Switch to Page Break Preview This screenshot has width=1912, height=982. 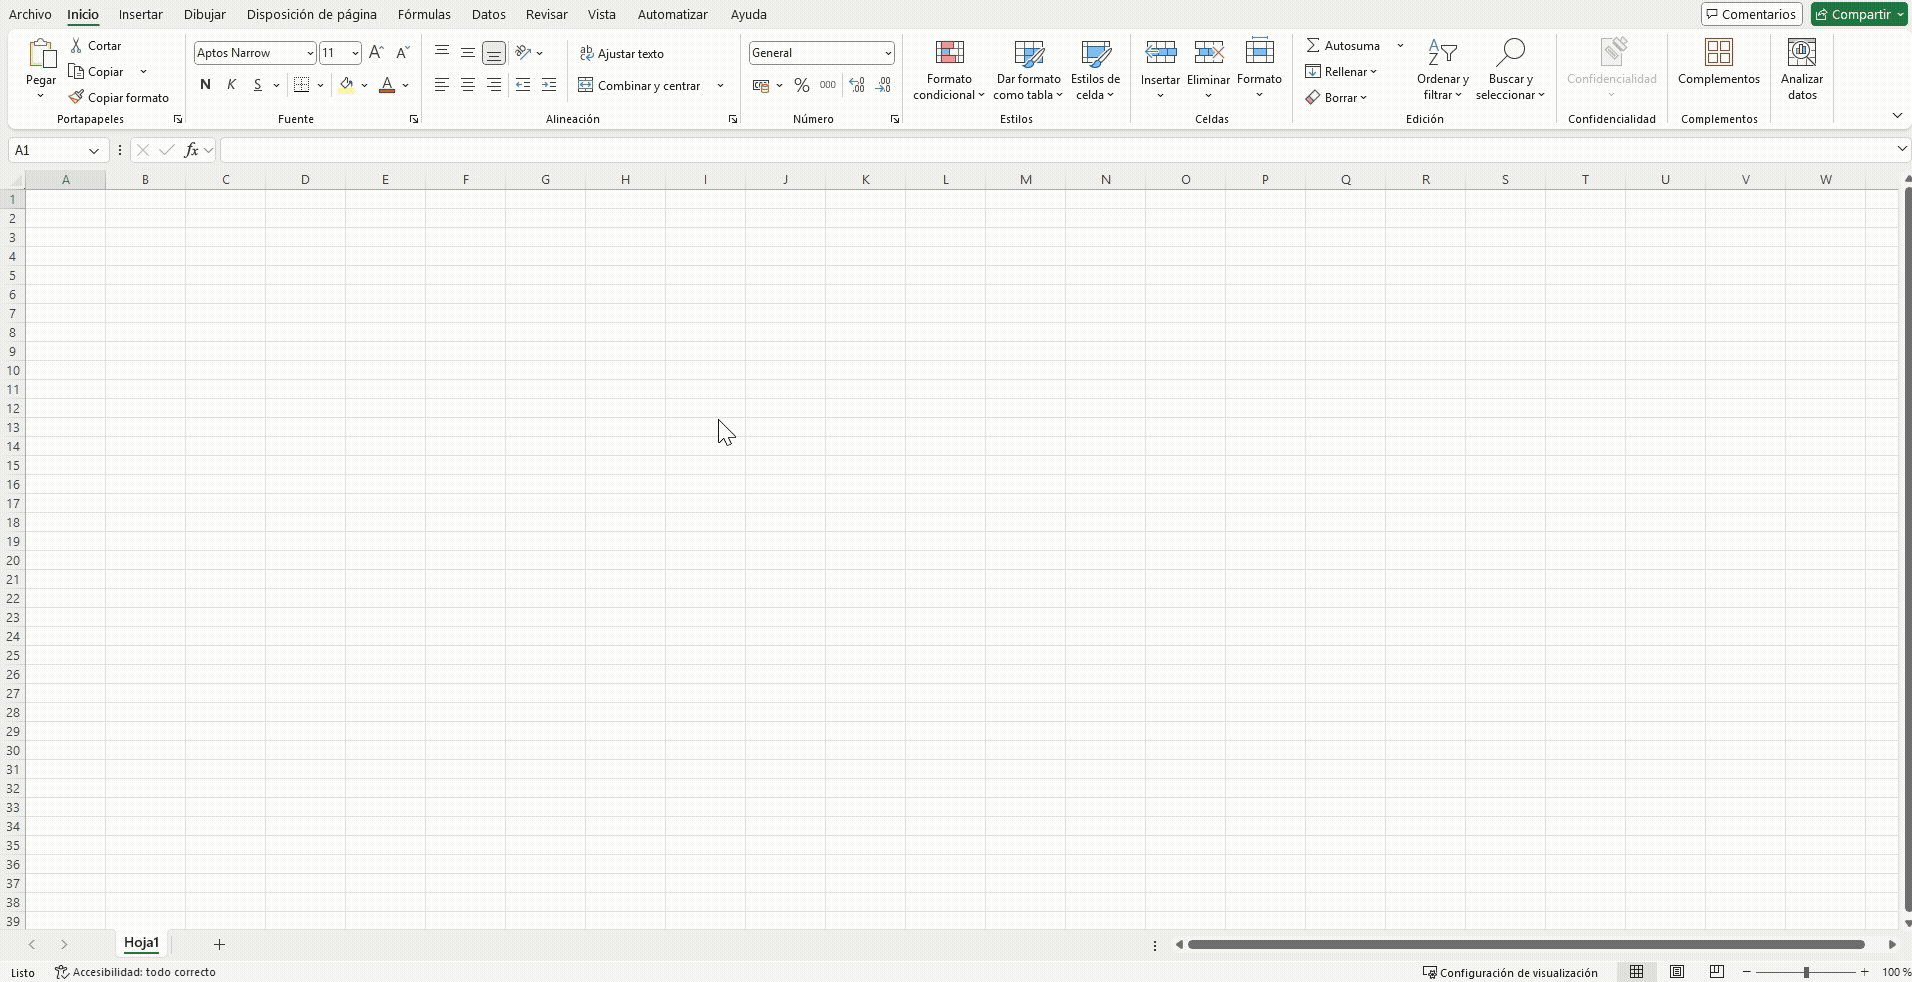coord(1717,972)
